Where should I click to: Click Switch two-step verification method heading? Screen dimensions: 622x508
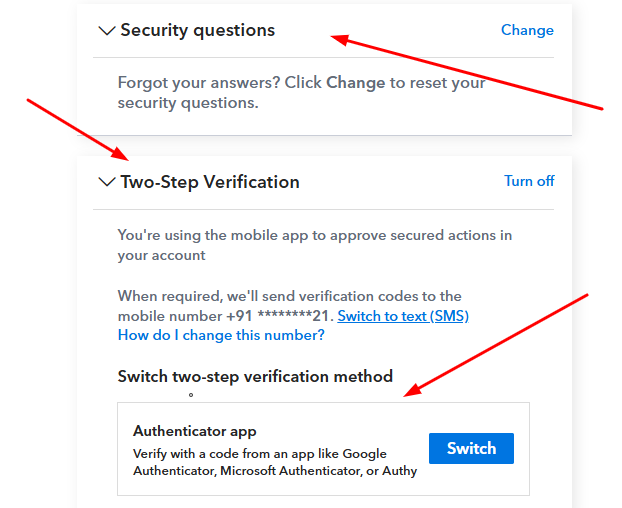pyautogui.click(x=255, y=376)
